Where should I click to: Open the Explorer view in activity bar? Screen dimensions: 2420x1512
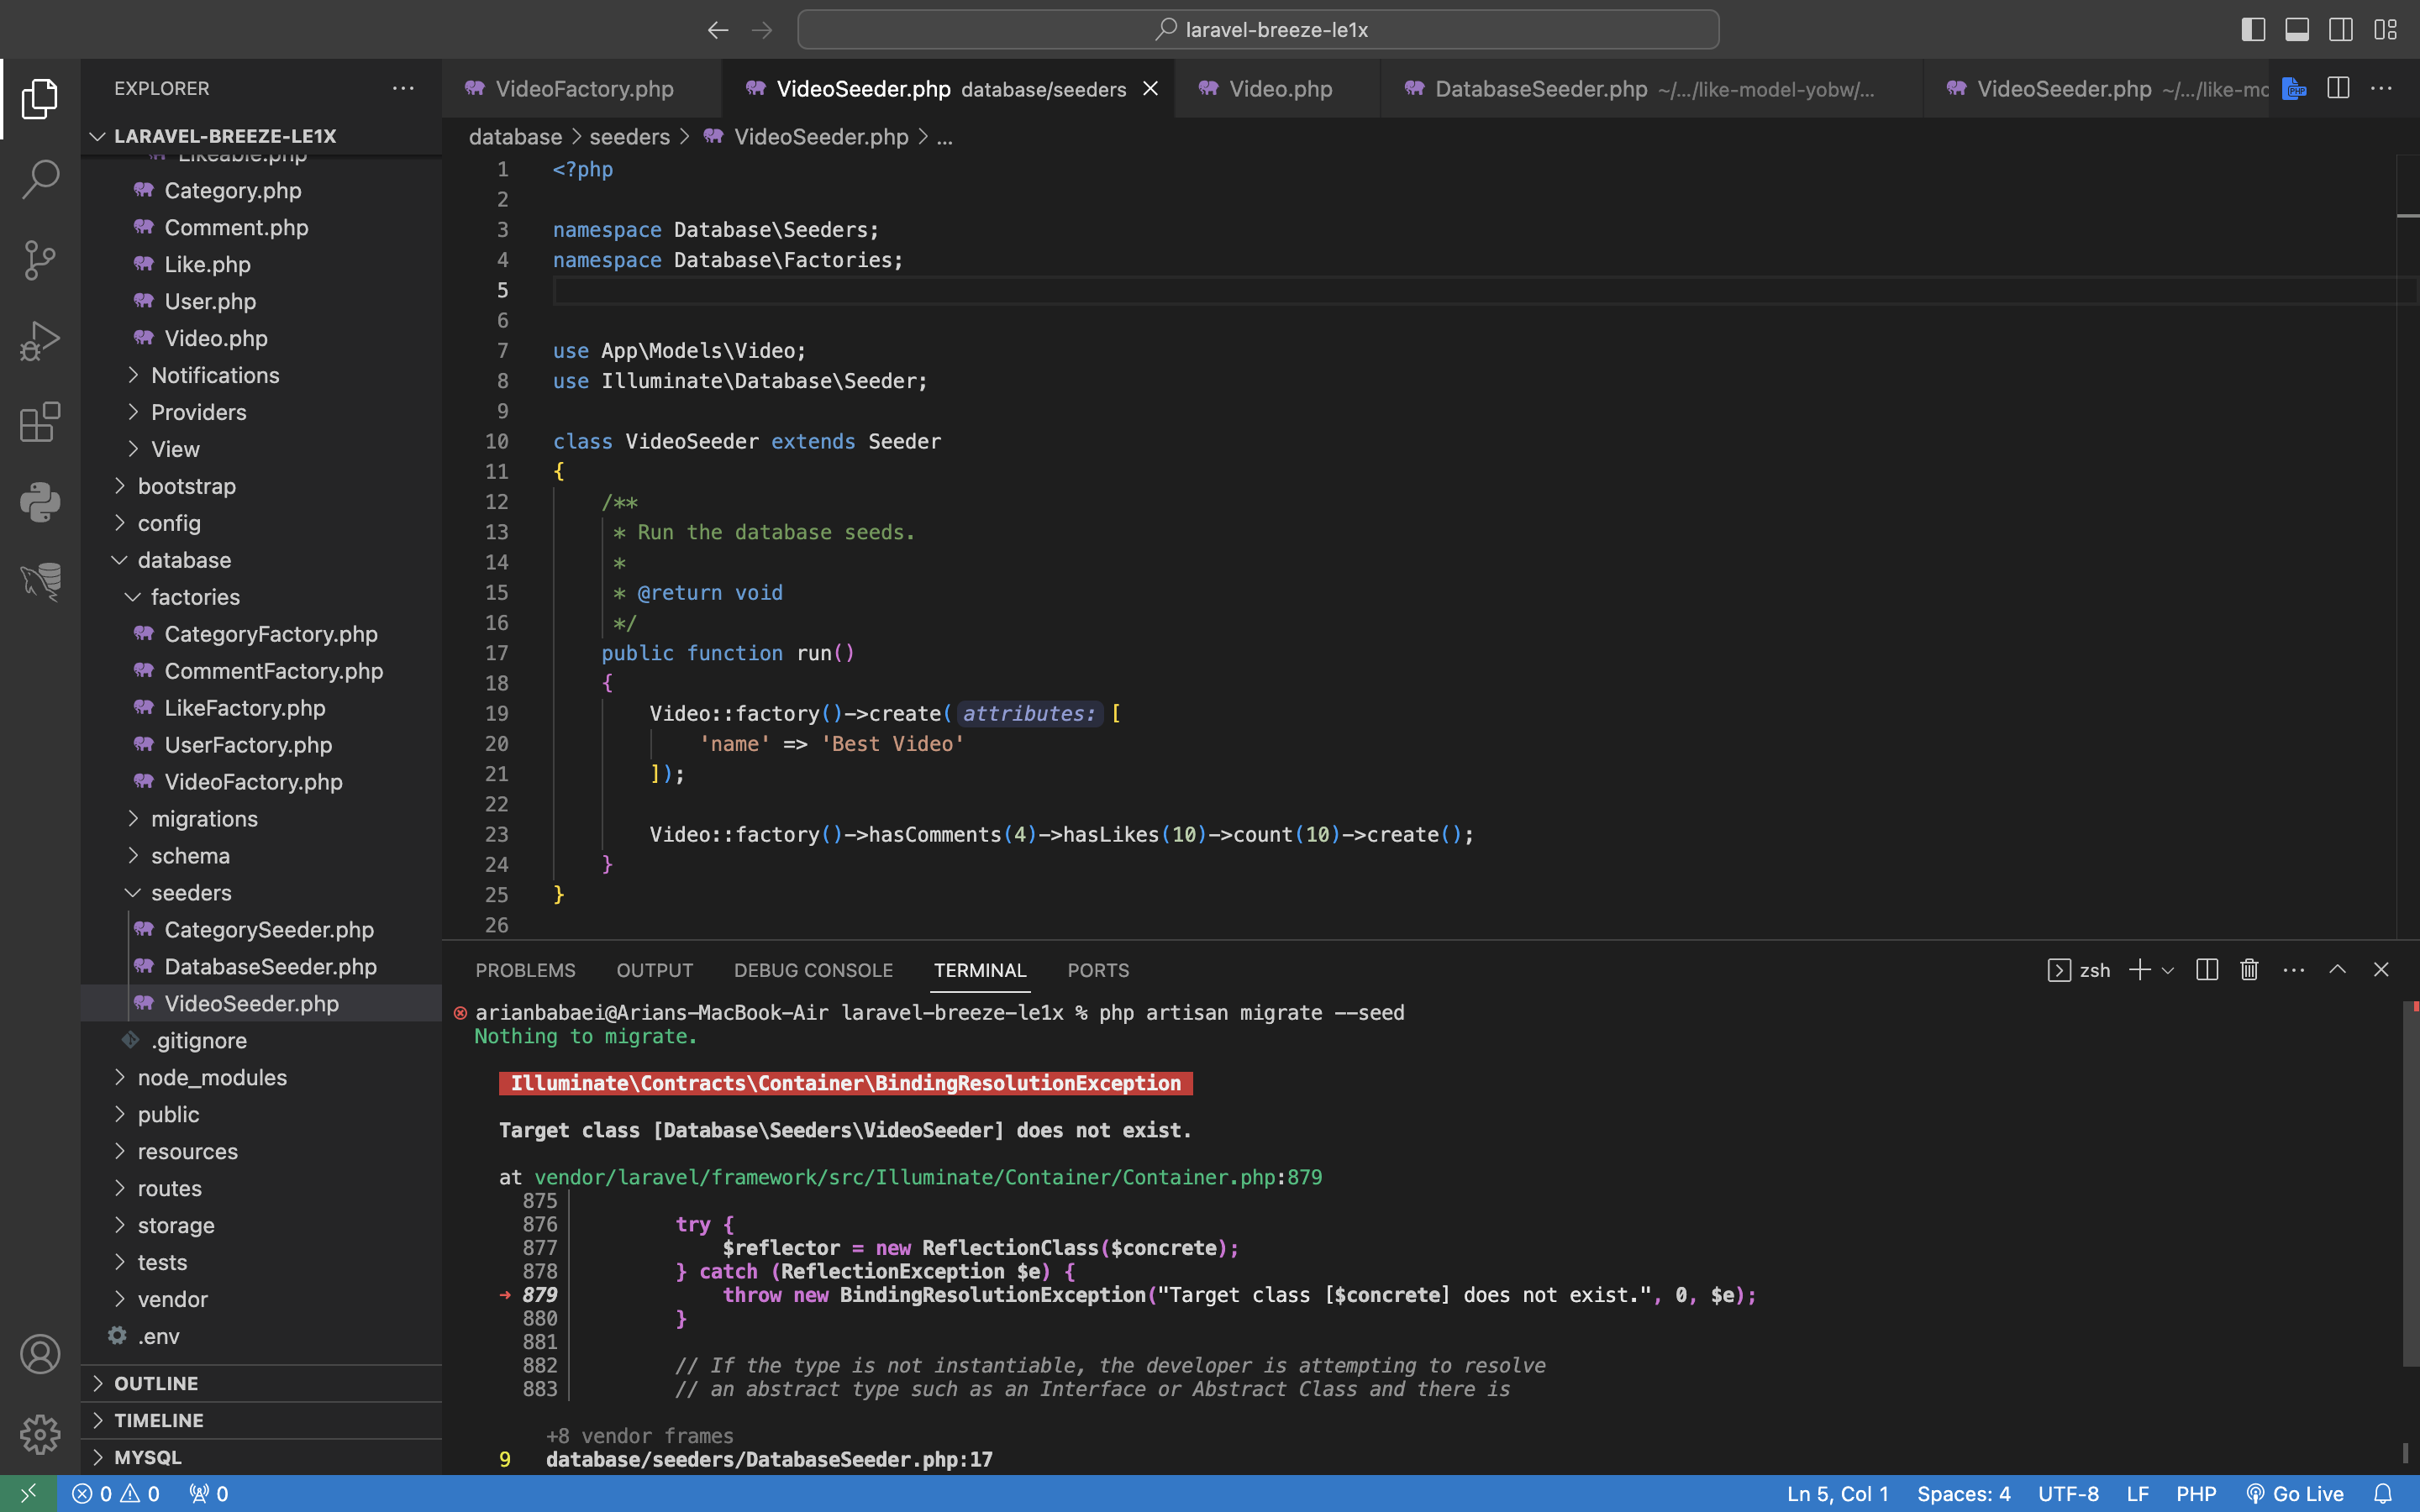40,98
